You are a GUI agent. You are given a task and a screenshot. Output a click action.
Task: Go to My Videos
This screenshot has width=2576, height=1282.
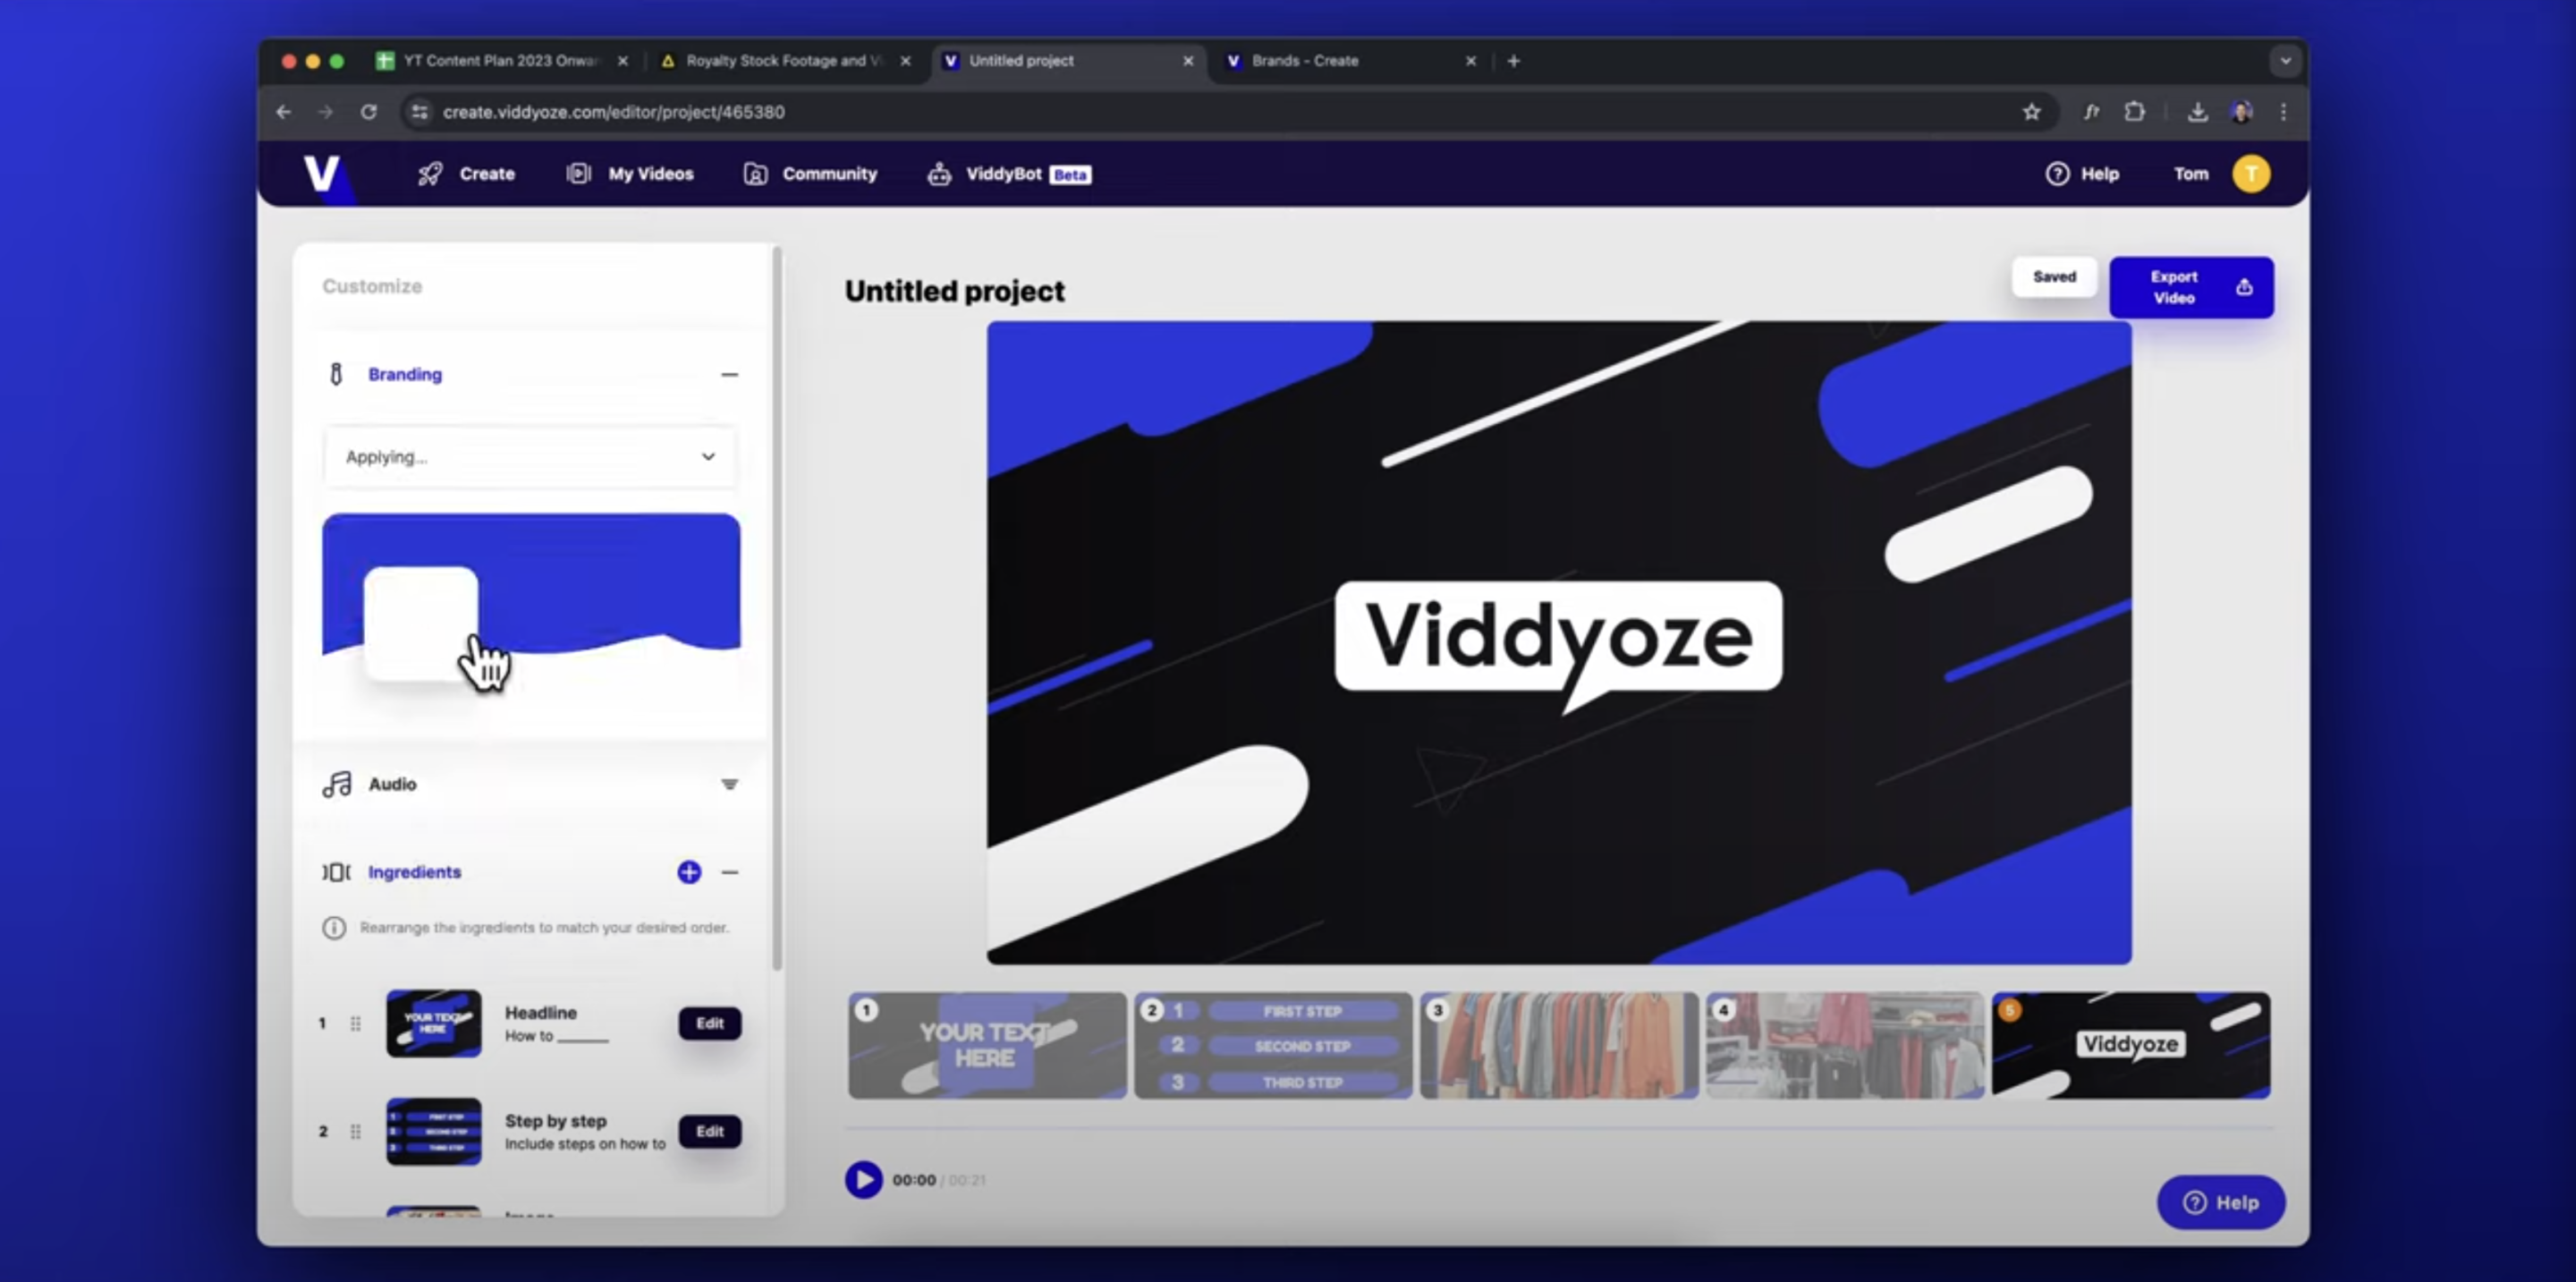[630, 174]
